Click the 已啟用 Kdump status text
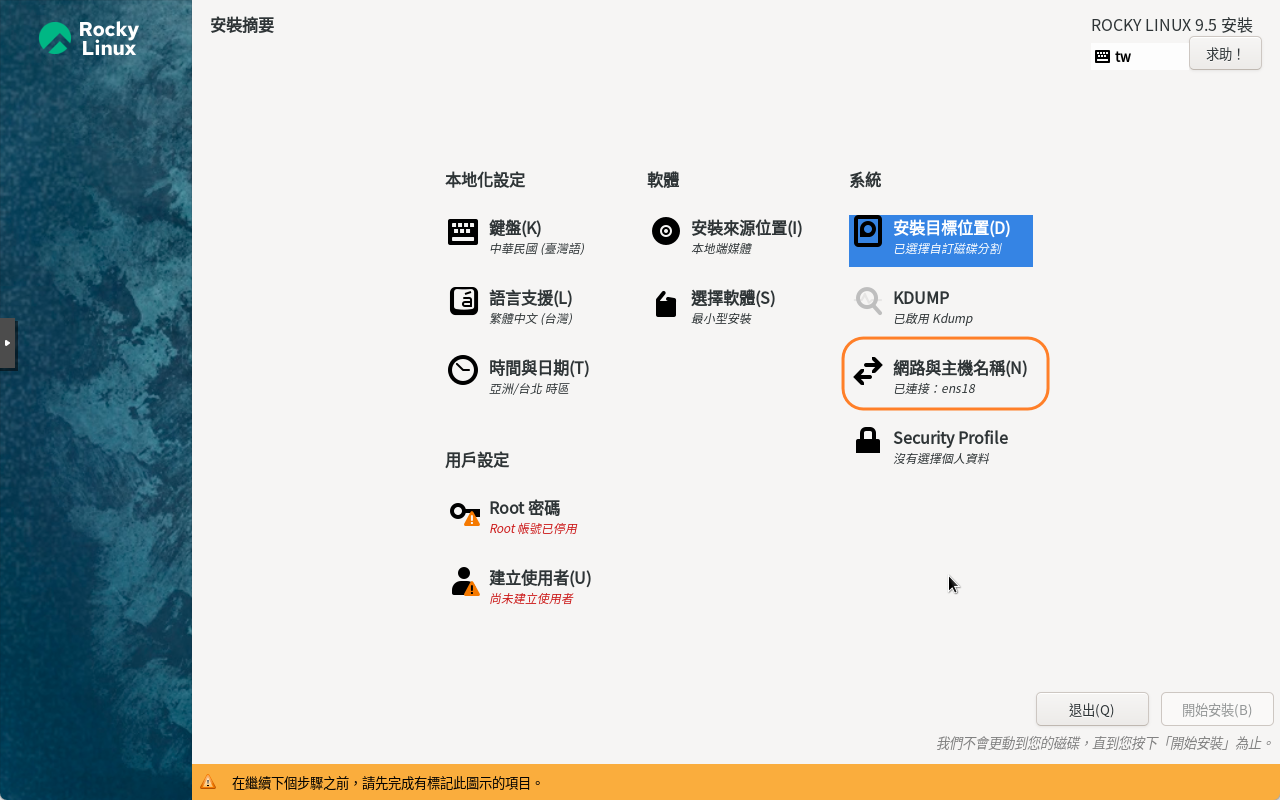 tap(933, 318)
